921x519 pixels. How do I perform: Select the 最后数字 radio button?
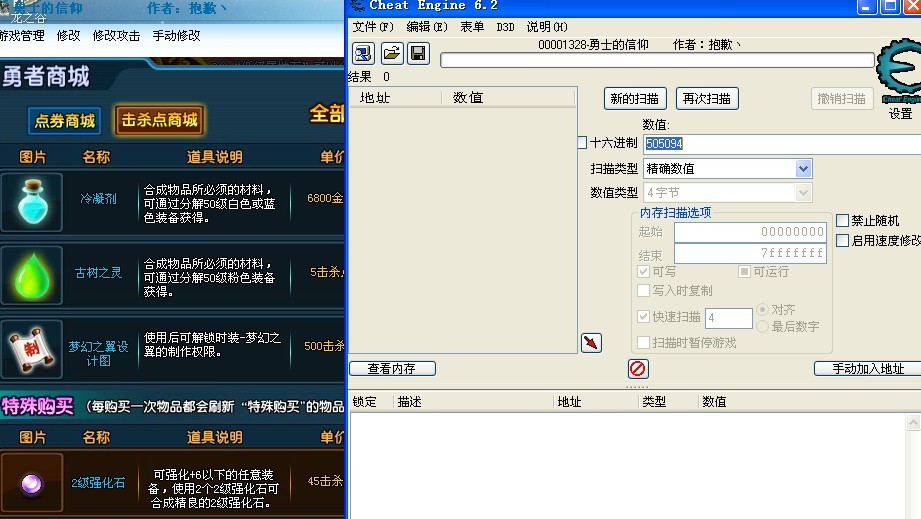coord(762,326)
